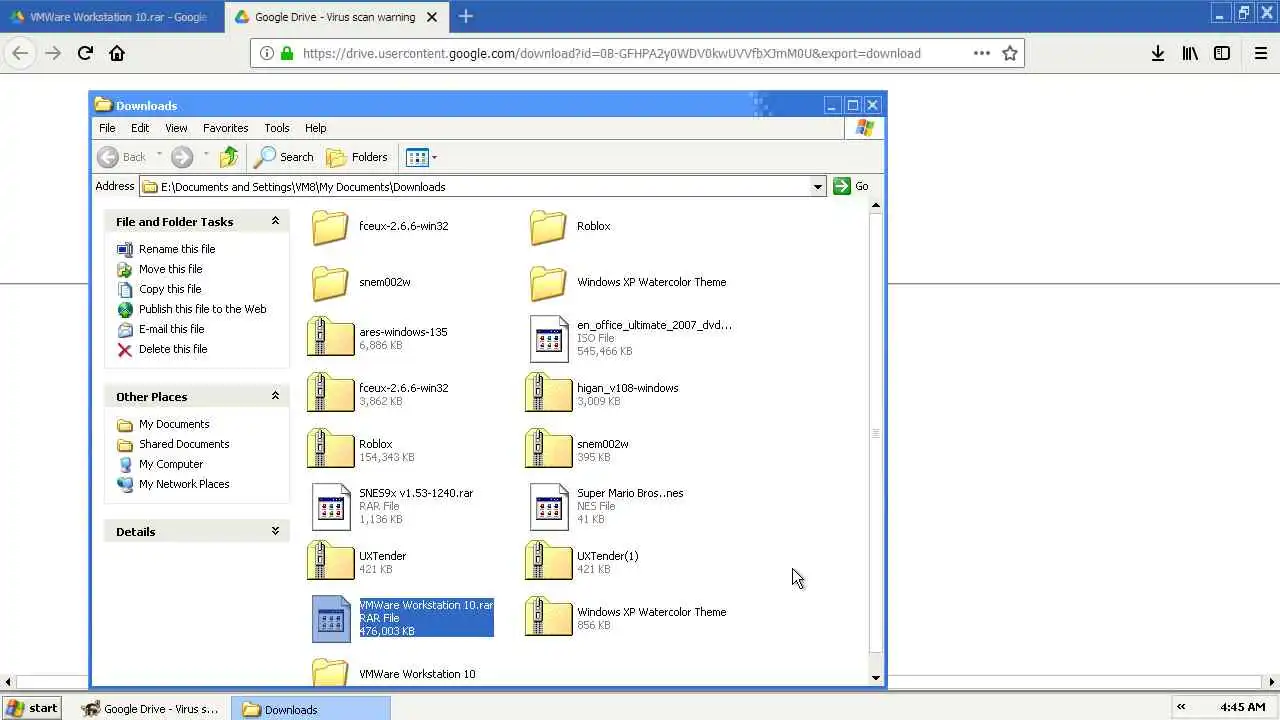The width and height of the screenshot is (1280, 720).
Task: Select snem002w 395 KB zip icon
Action: (x=548, y=449)
